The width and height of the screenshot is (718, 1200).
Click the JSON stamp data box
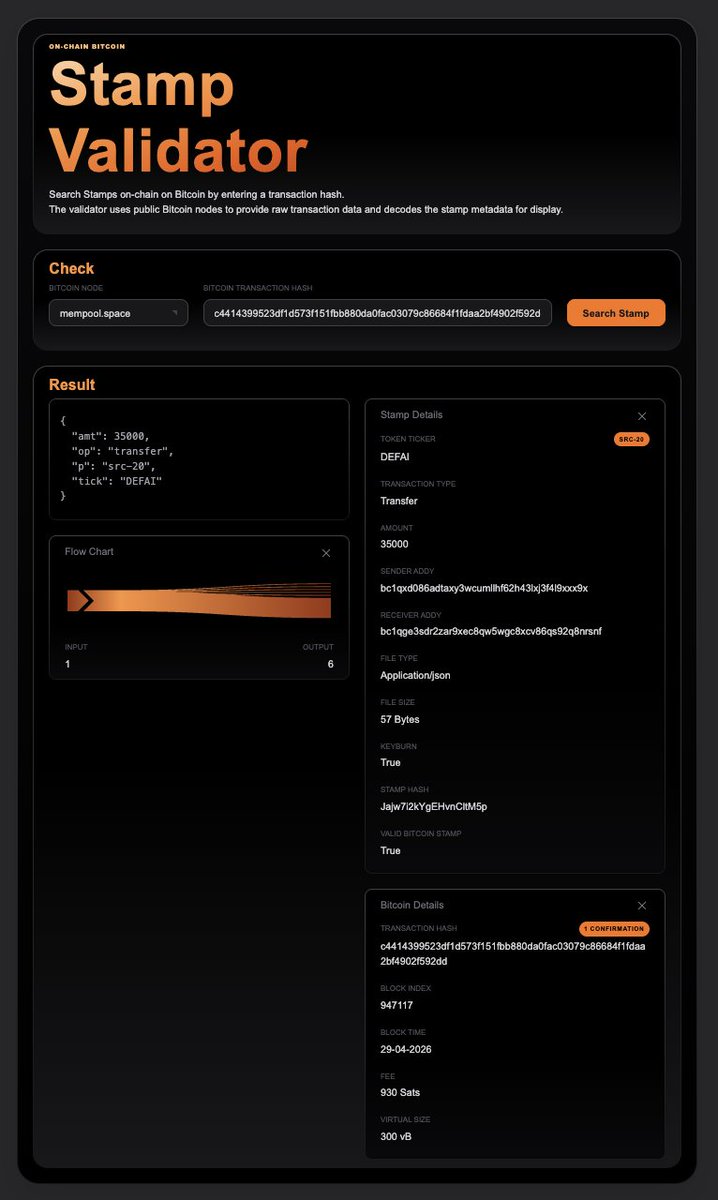point(199,459)
